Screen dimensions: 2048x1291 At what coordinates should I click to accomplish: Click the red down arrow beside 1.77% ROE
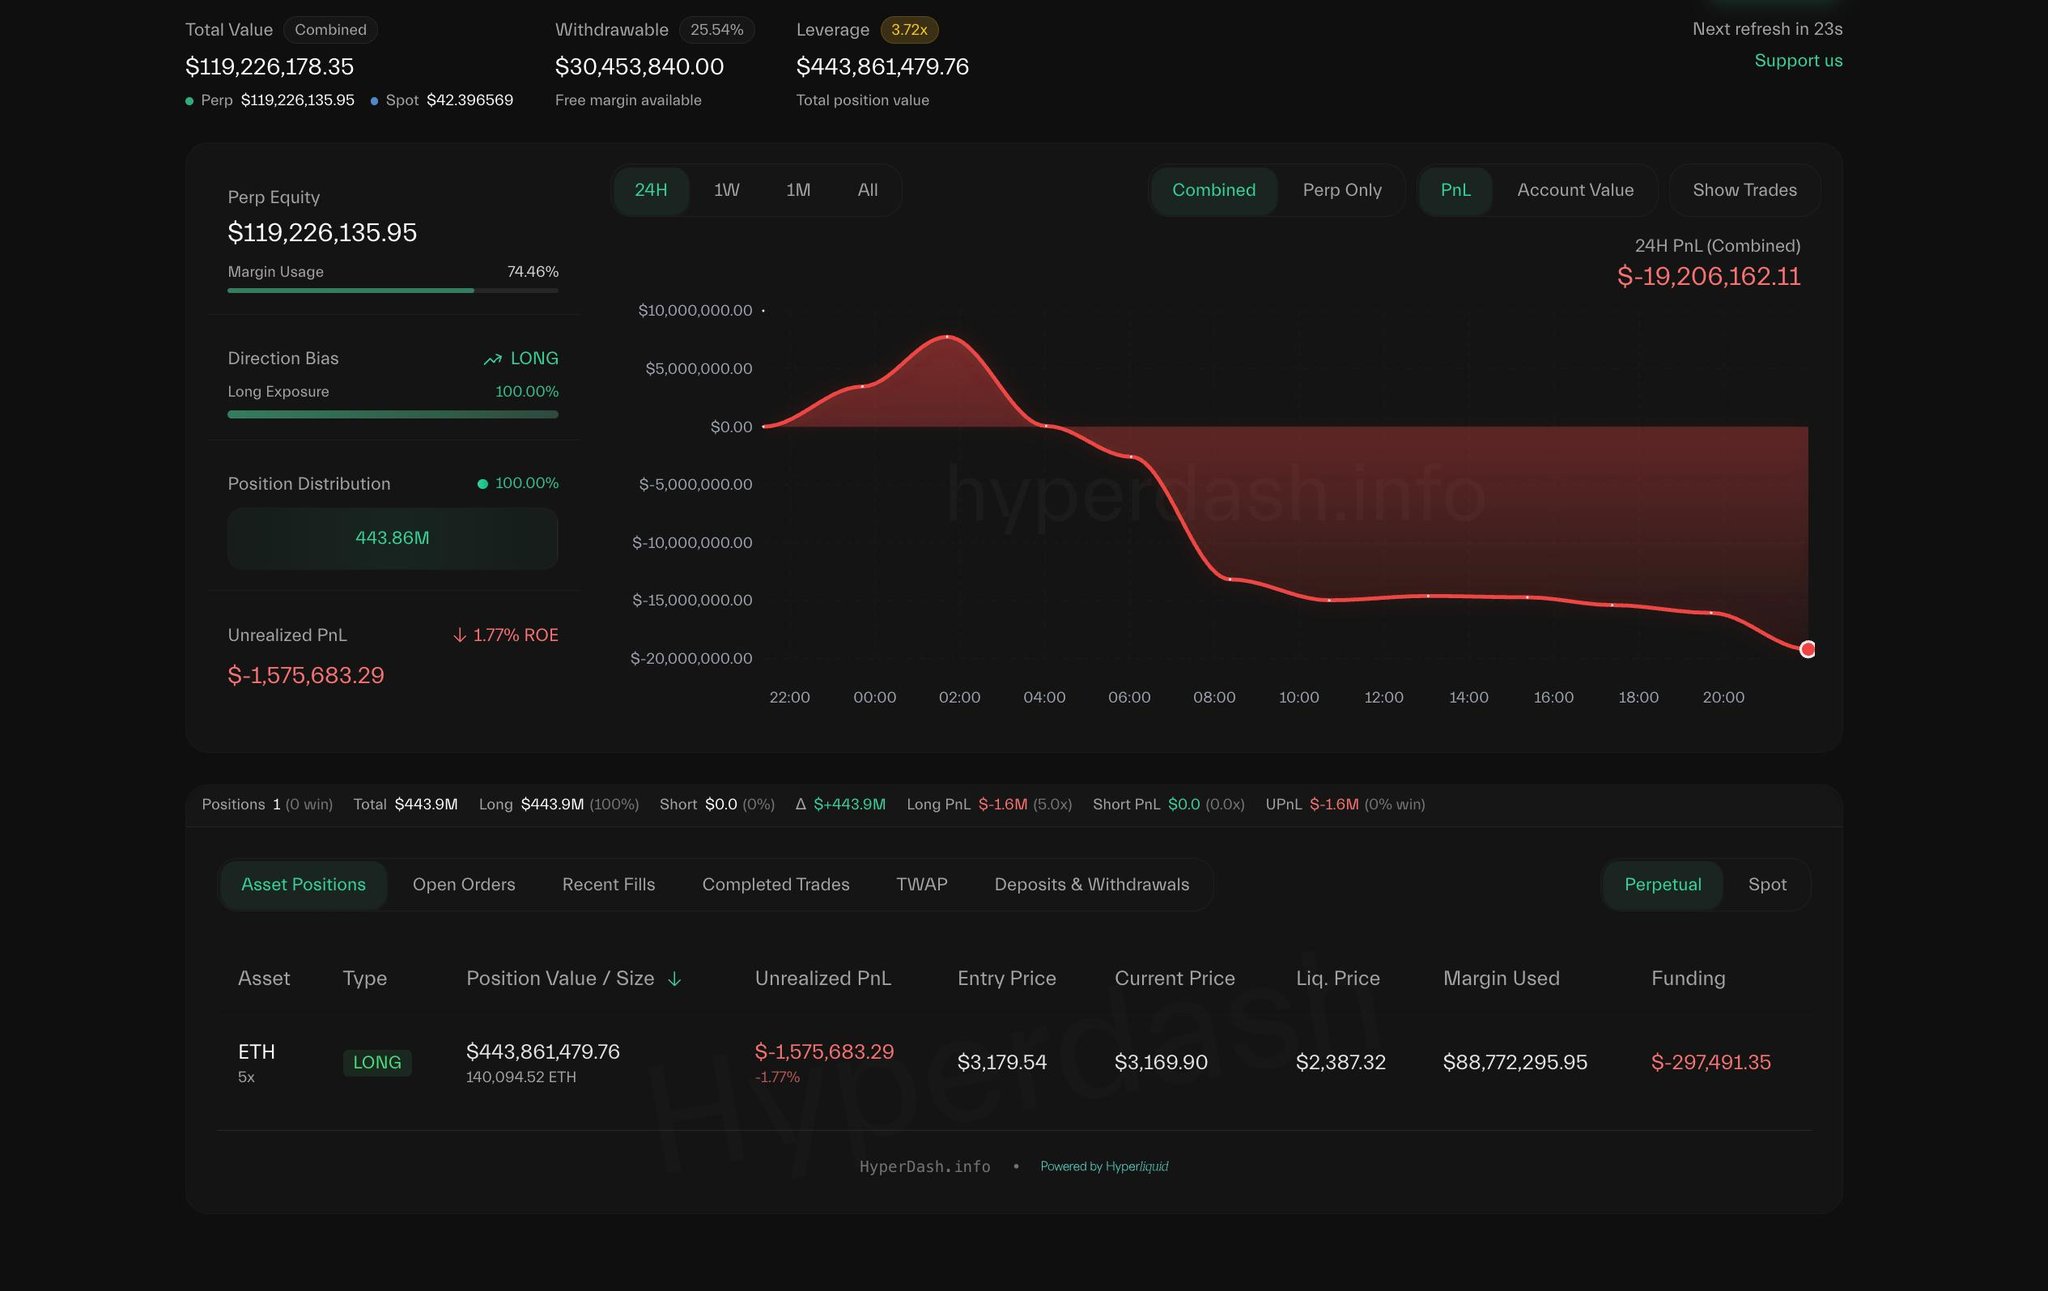[460, 635]
